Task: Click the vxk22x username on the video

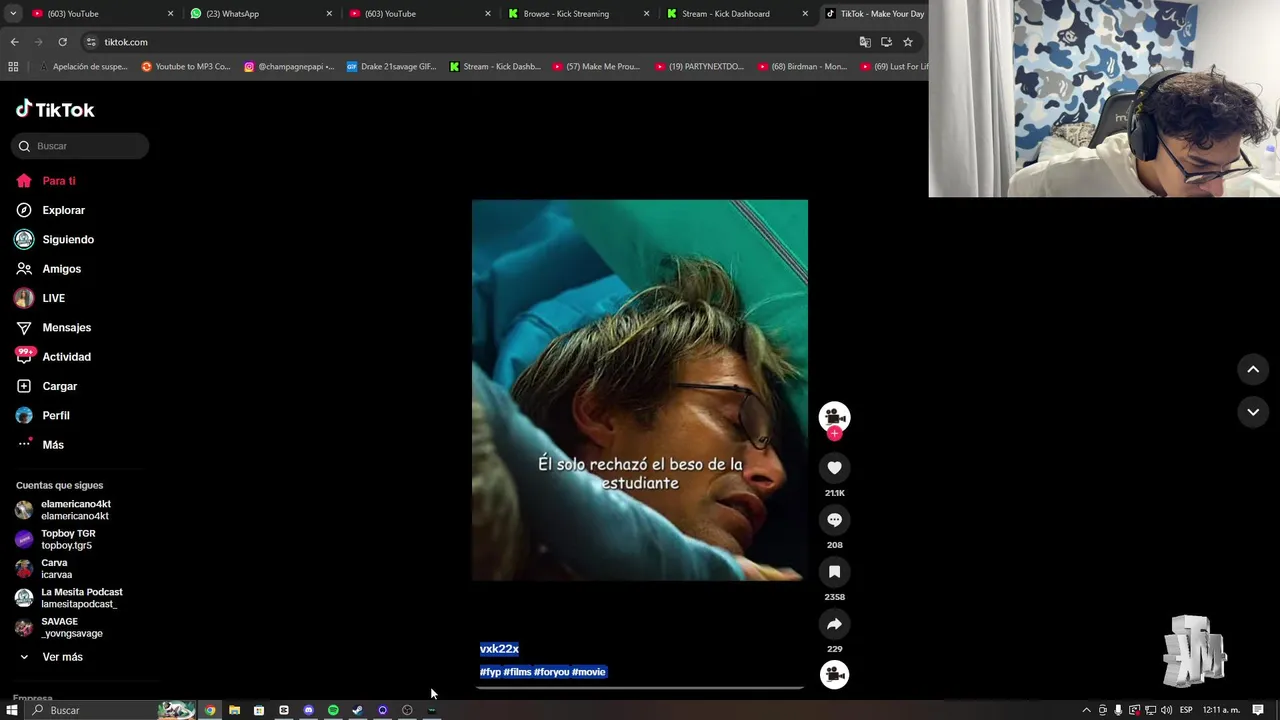Action: 499,649
